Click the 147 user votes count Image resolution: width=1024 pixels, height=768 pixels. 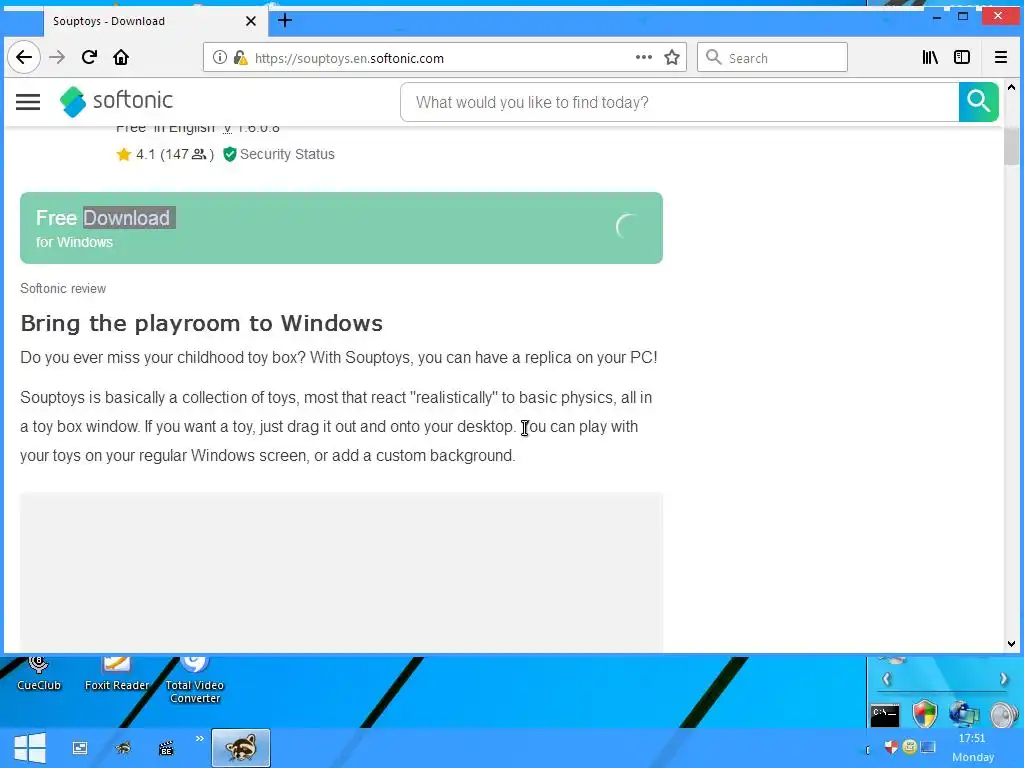tap(187, 154)
